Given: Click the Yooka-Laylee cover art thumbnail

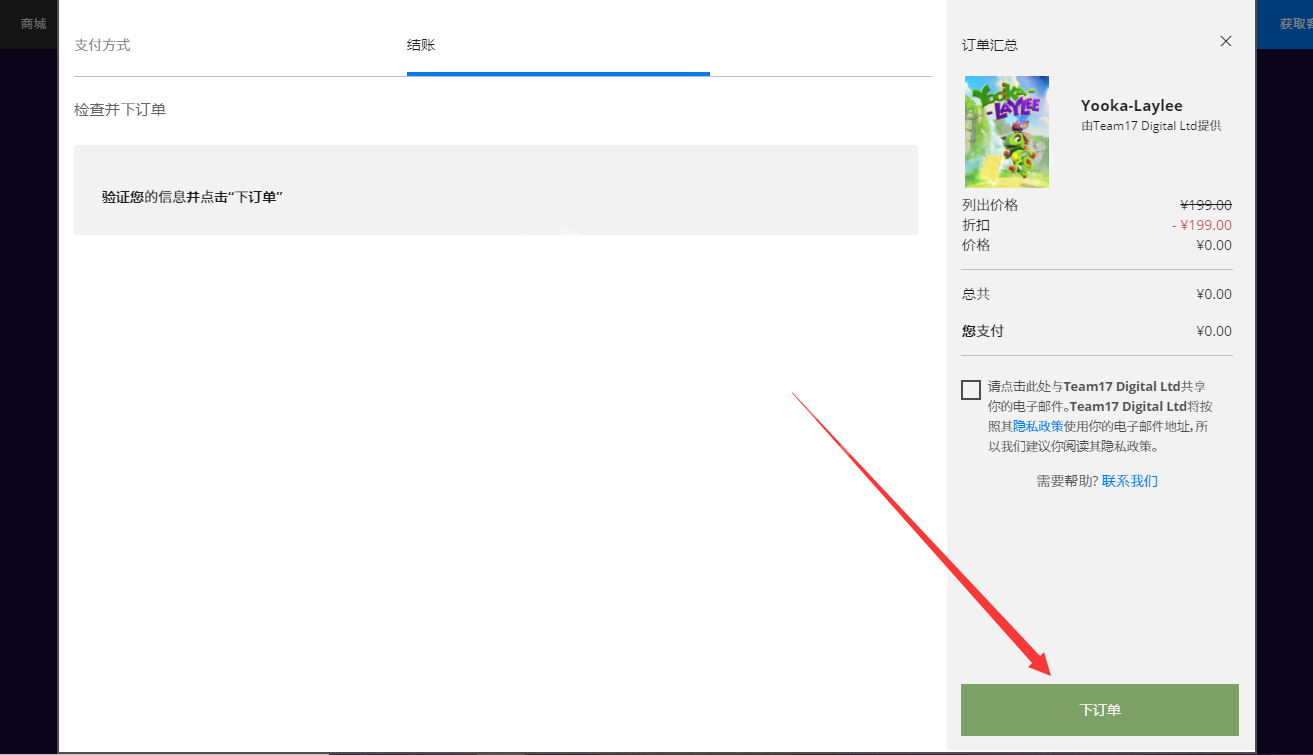Looking at the screenshot, I should tap(1006, 132).
